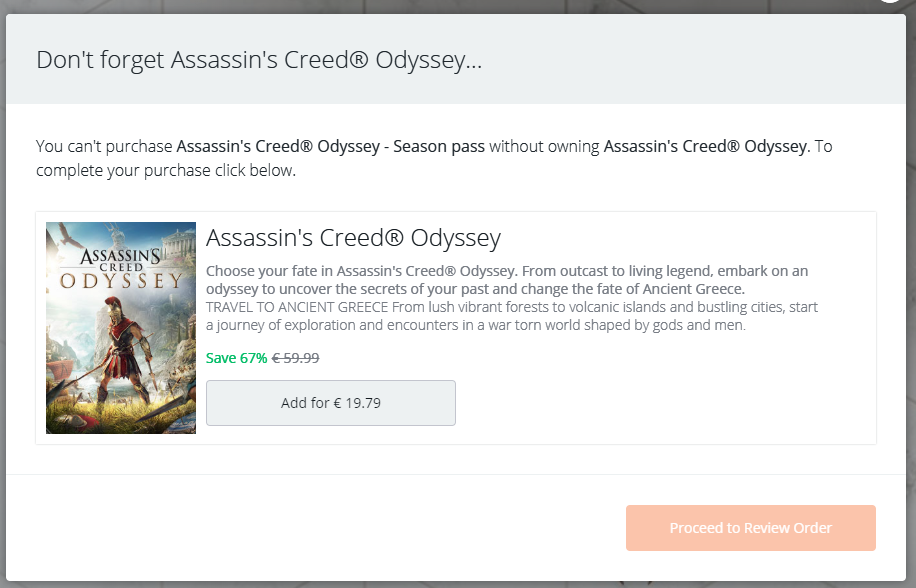Click the Save 67% discount label
This screenshot has width=916, height=588.
click(237, 358)
